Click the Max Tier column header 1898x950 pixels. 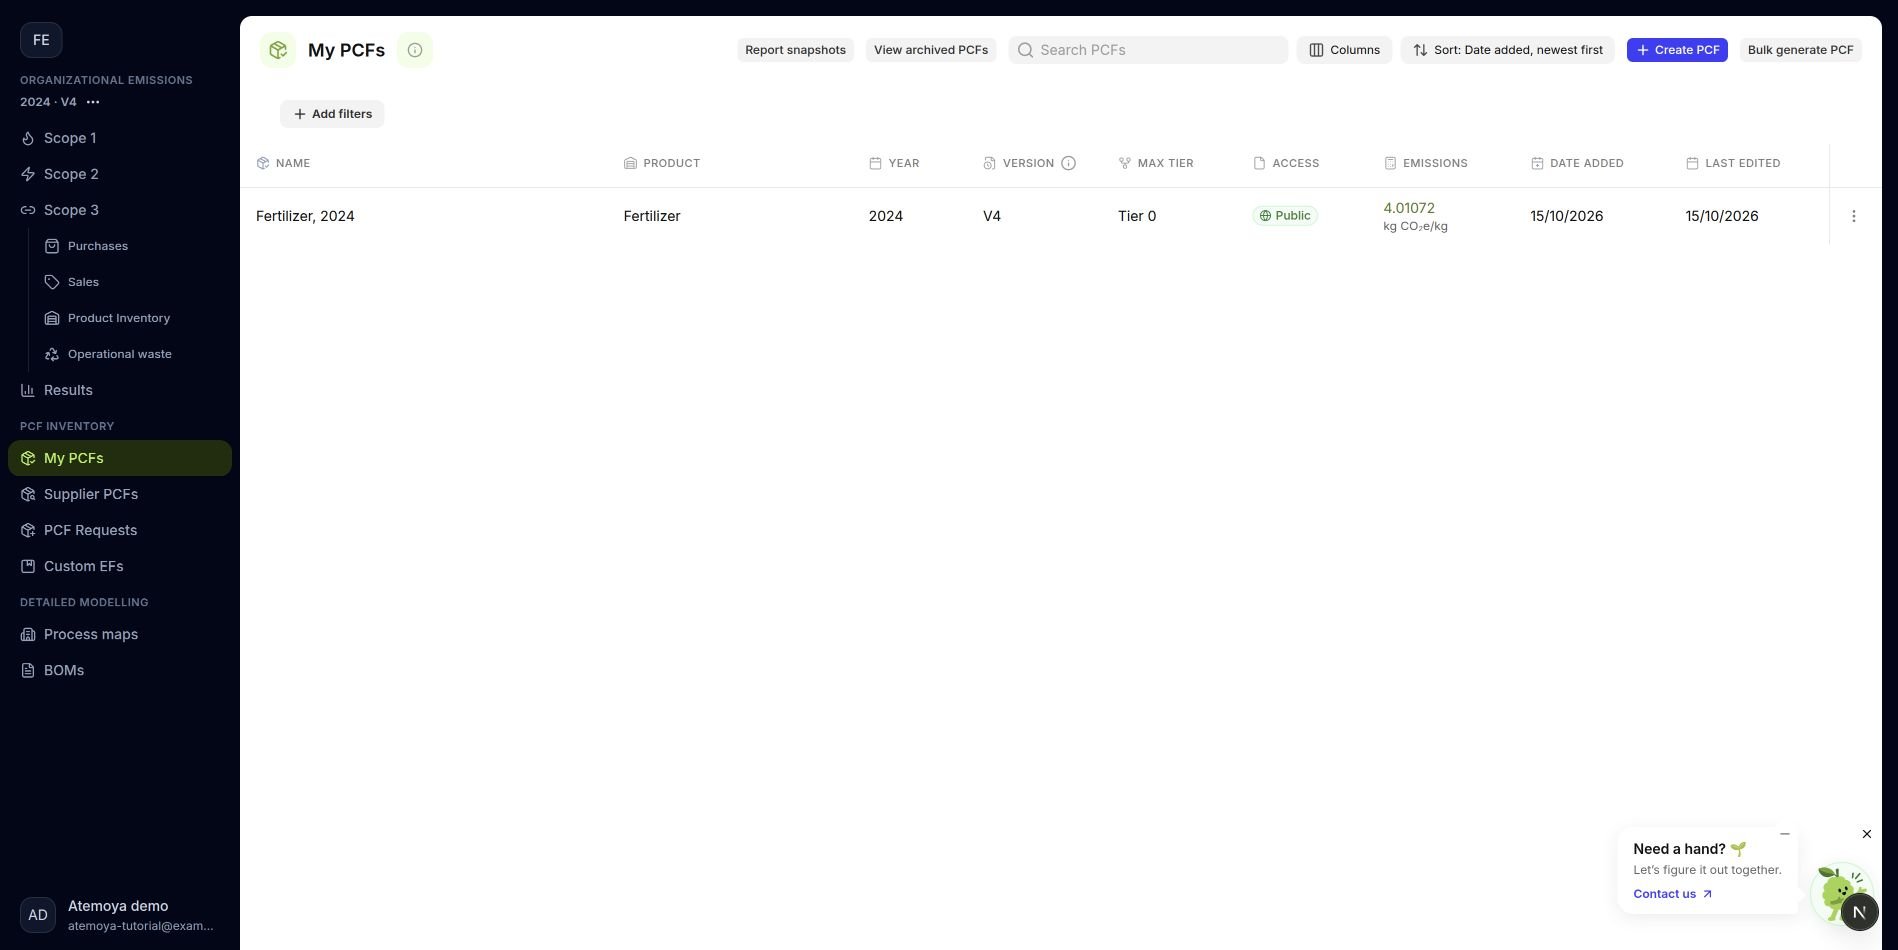point(1155,163)
